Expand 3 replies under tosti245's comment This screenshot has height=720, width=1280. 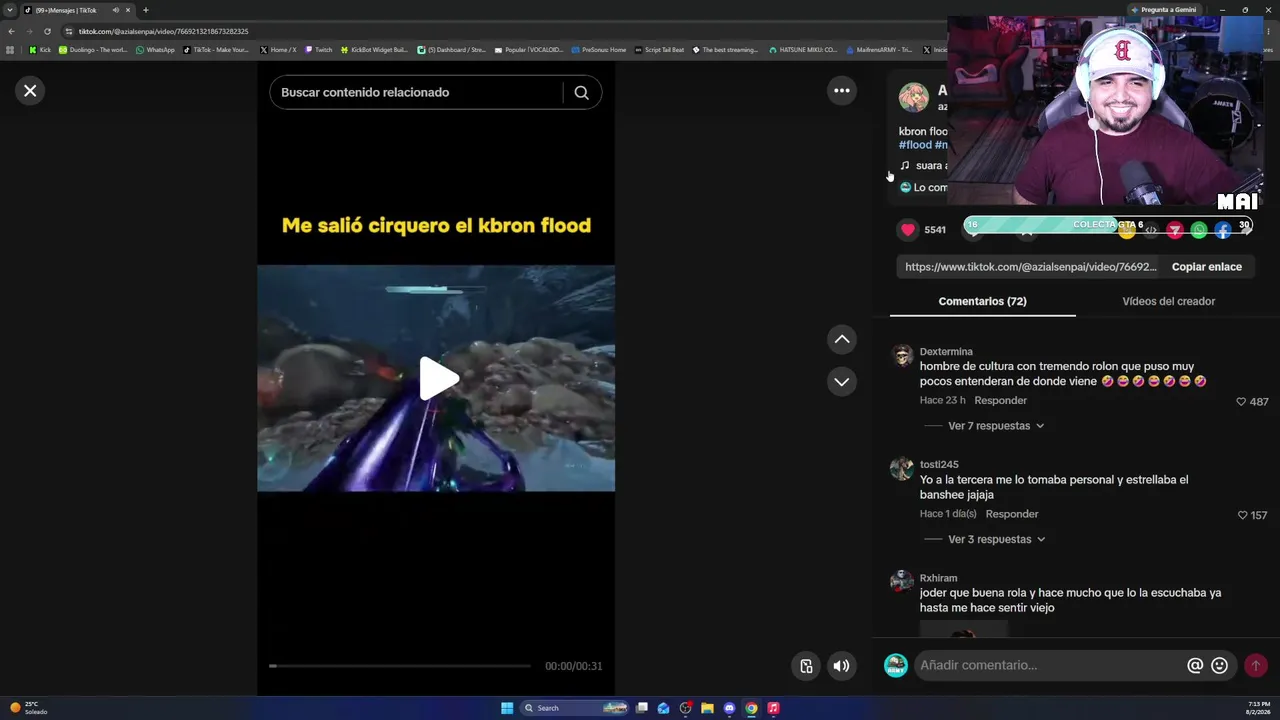point(996,539)
